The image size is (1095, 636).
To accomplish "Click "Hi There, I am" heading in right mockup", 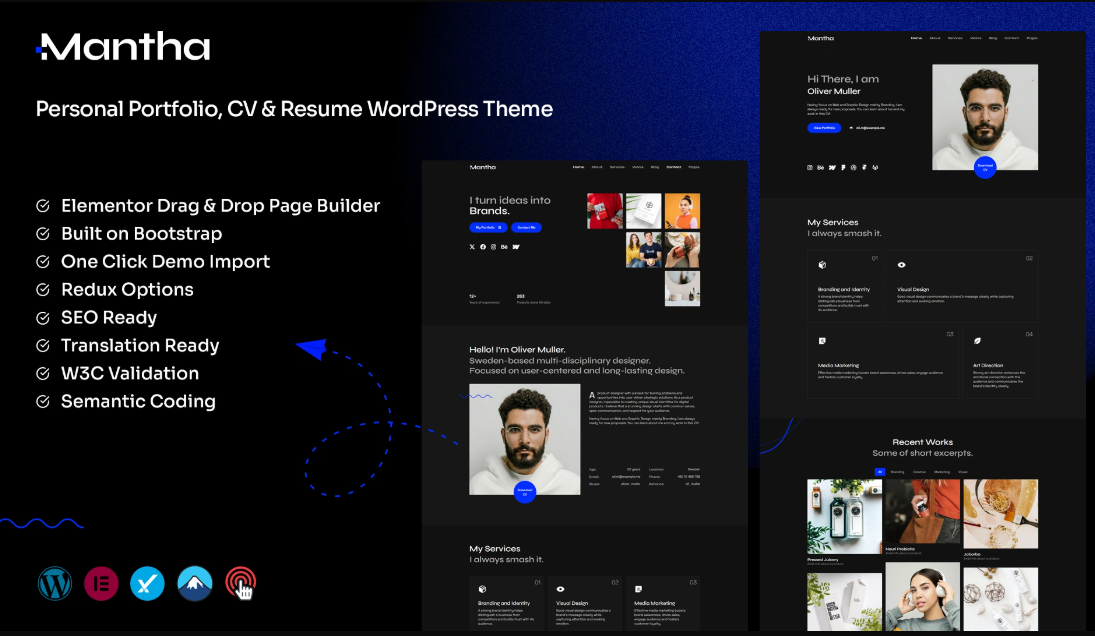I will (843, 79).
